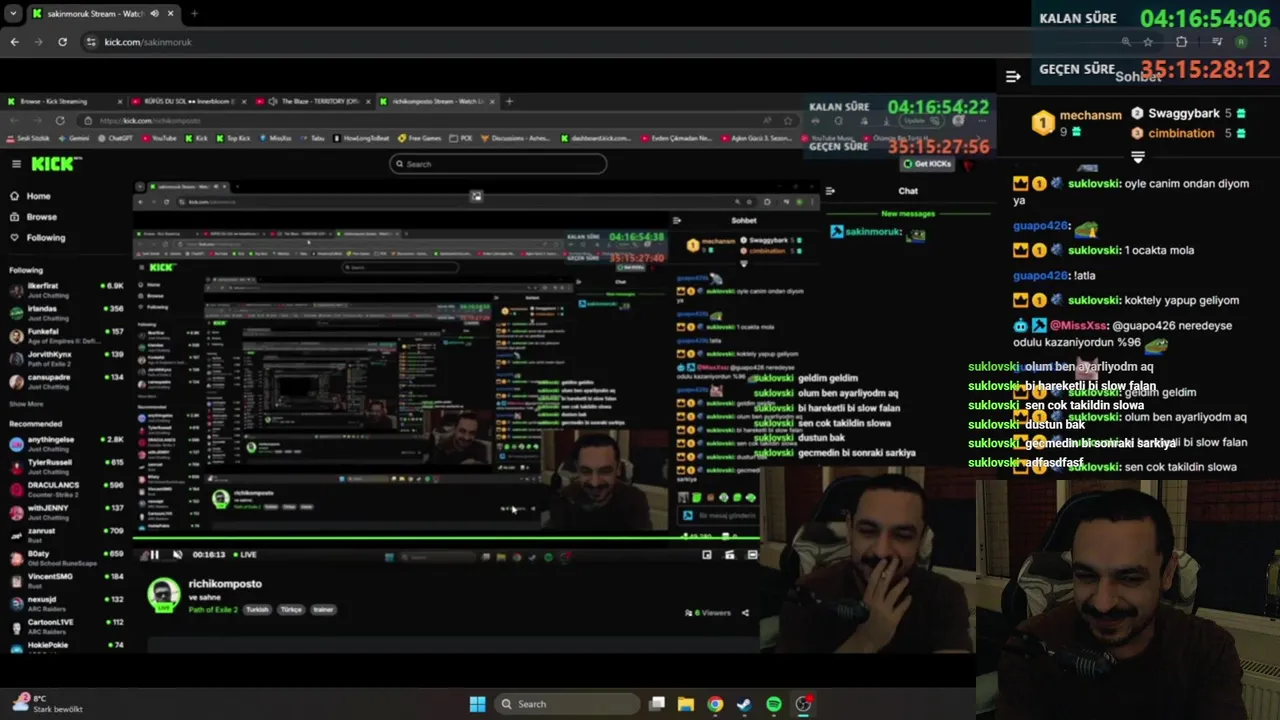Collapse the Sohbet chat panel
Screen dimensions: 1280x720
(x=1013, y=76)
